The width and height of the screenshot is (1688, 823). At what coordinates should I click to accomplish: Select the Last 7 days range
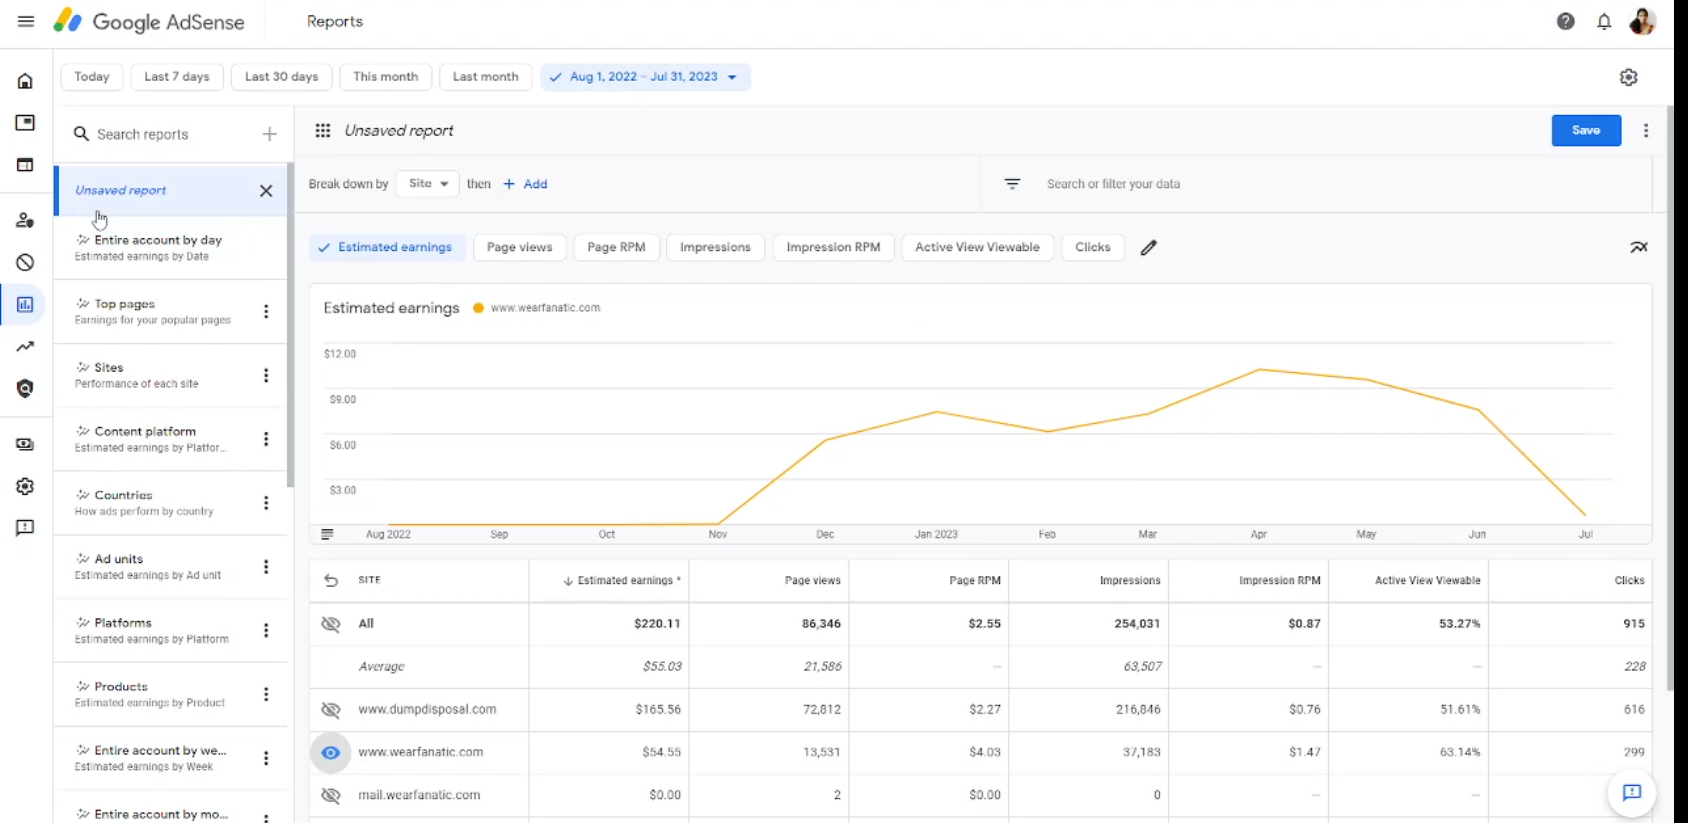177,77
